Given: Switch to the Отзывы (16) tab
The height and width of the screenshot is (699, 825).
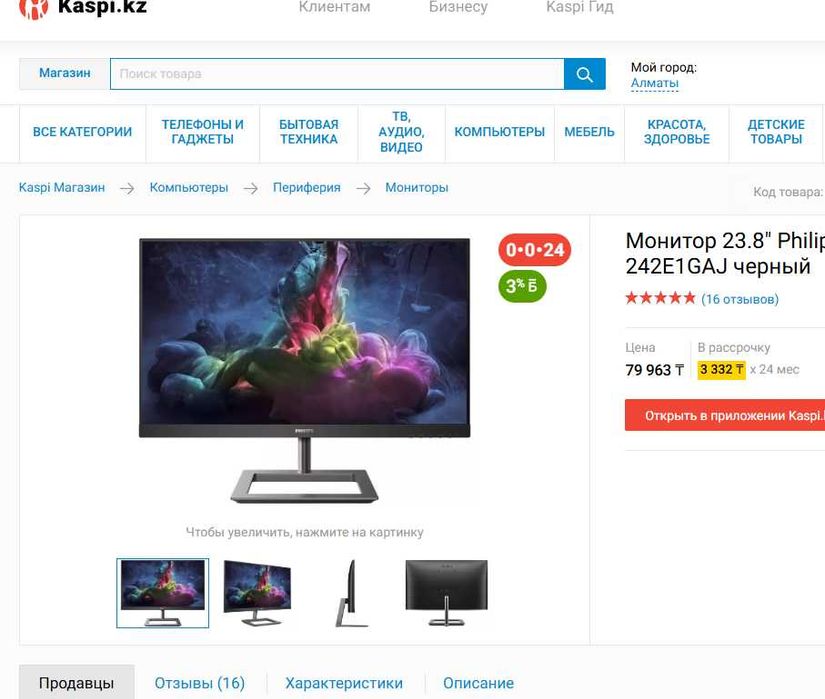Looking at the screenshot, I should click(x=199, y=683).
